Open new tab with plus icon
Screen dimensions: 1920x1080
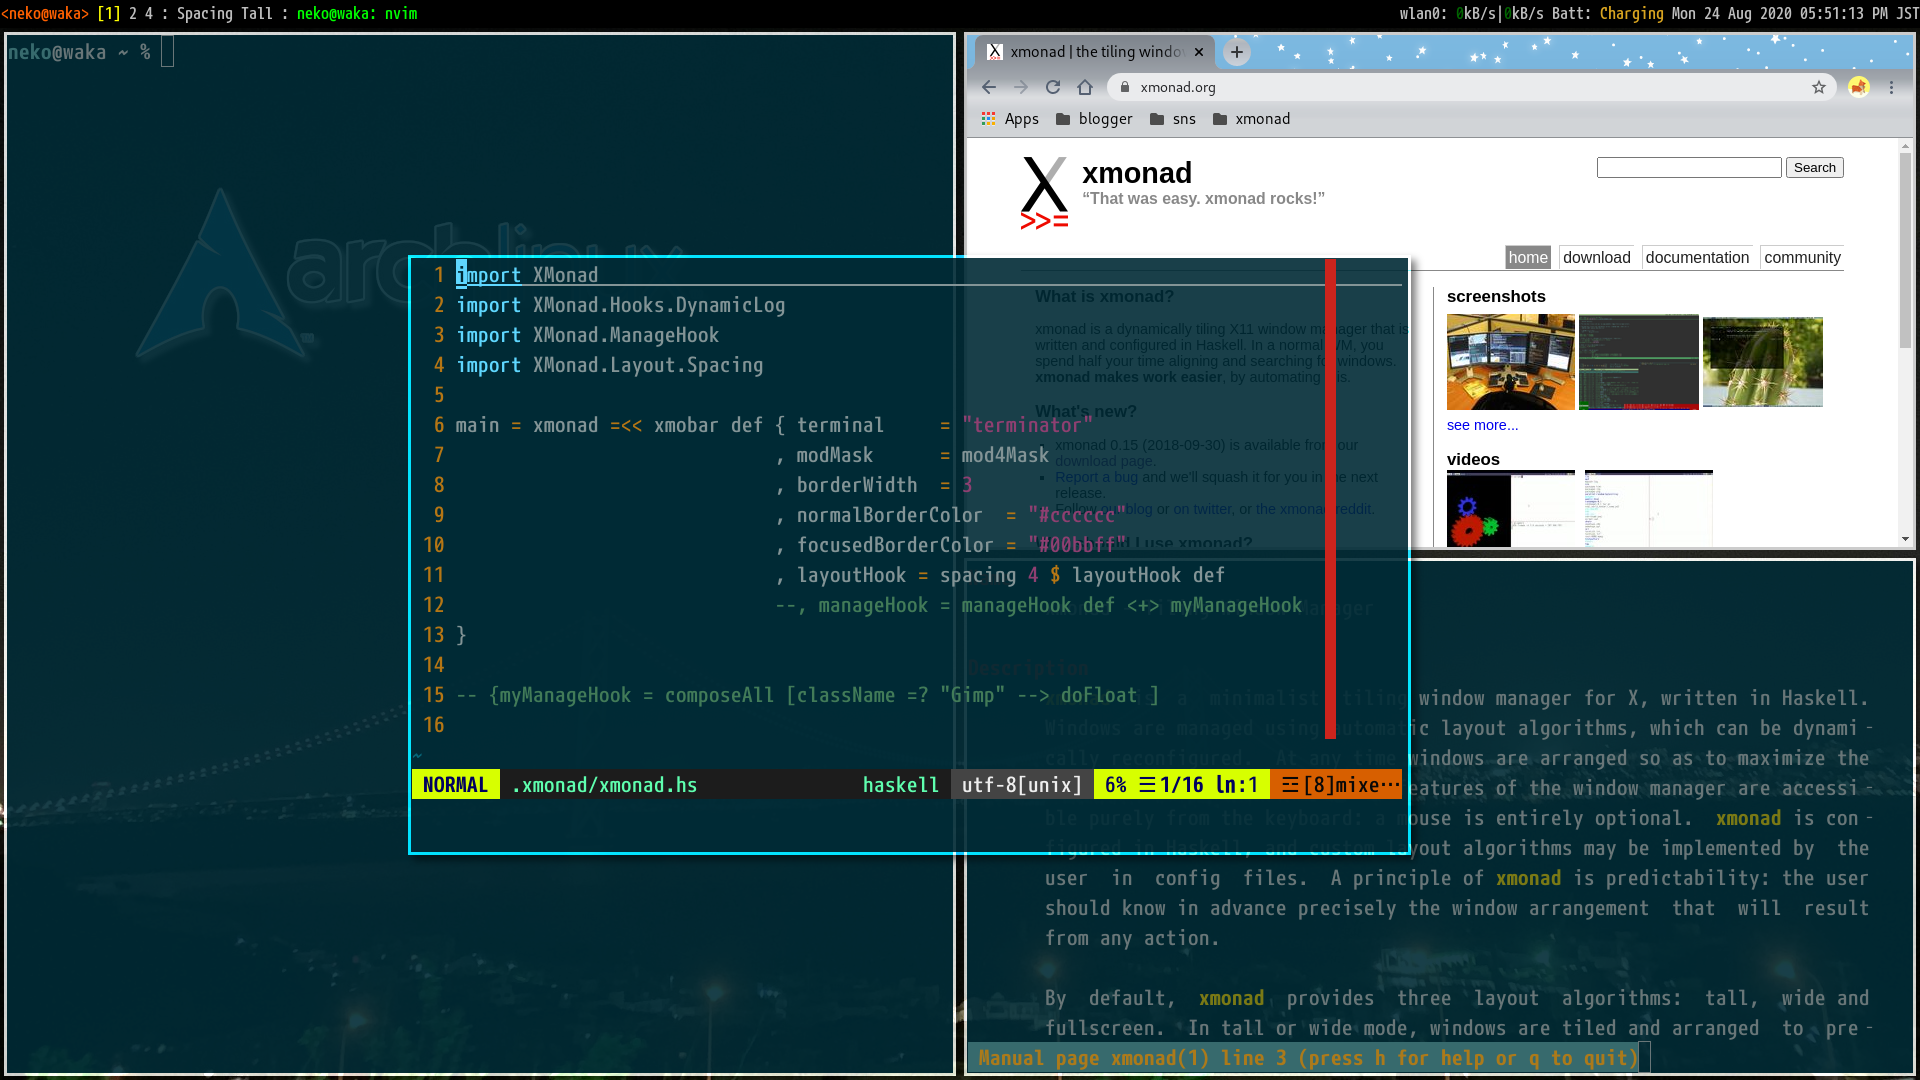1237,52
